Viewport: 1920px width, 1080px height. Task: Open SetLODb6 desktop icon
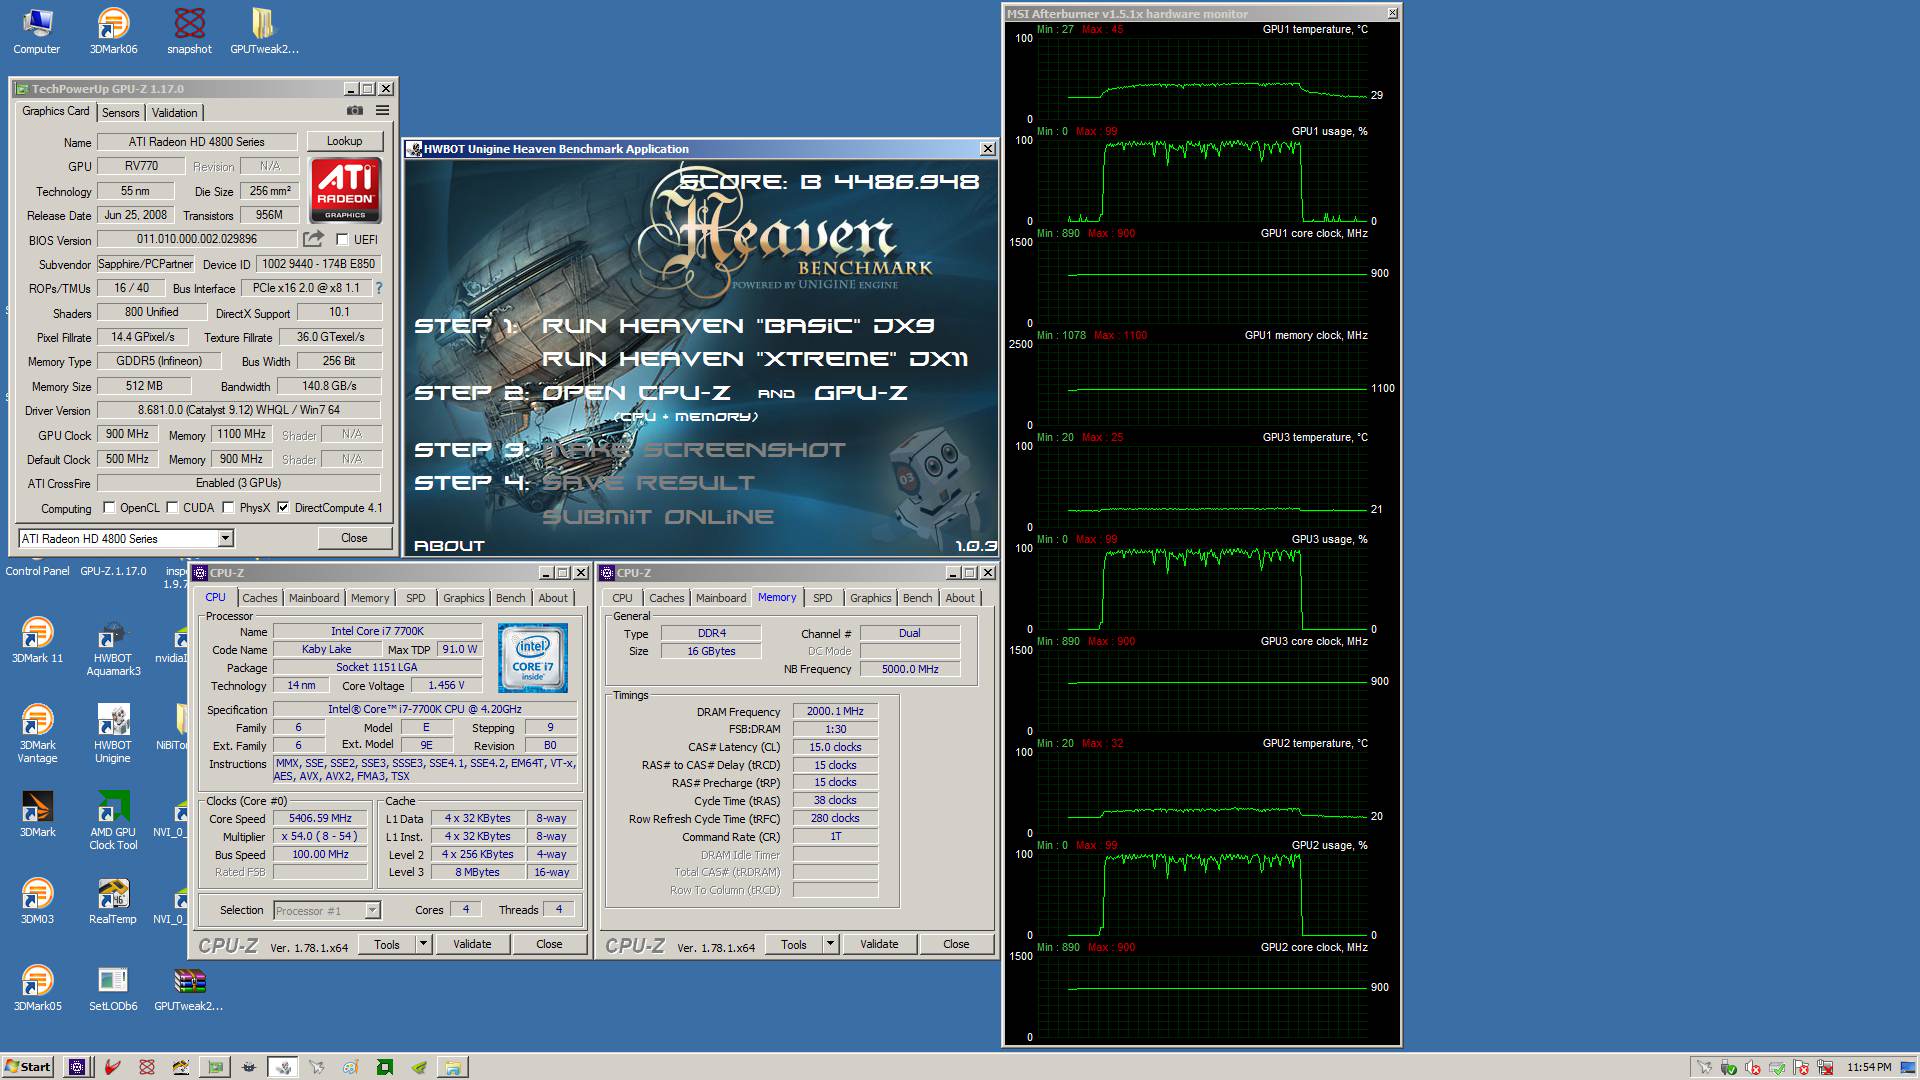[x=113, y=988]
